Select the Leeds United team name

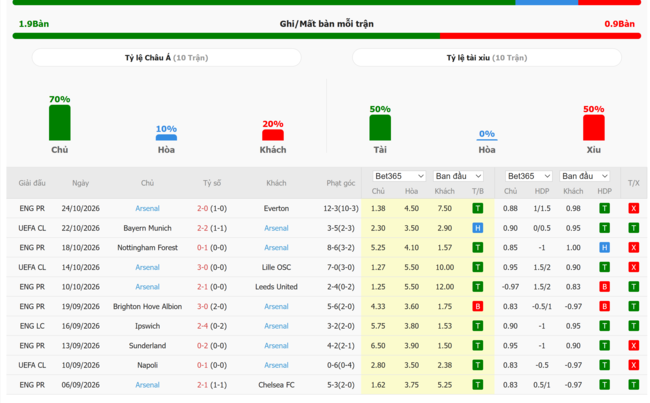[276, 286]
